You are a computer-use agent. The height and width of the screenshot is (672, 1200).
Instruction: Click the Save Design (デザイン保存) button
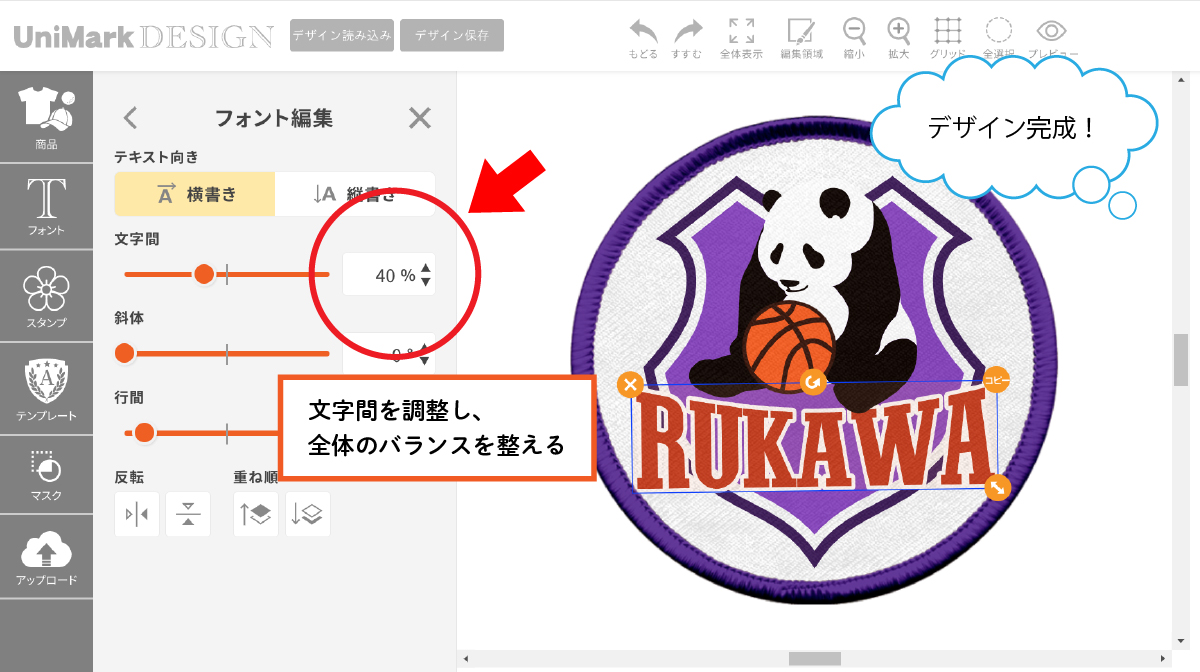pyautogui.click(x=452, y=35)
